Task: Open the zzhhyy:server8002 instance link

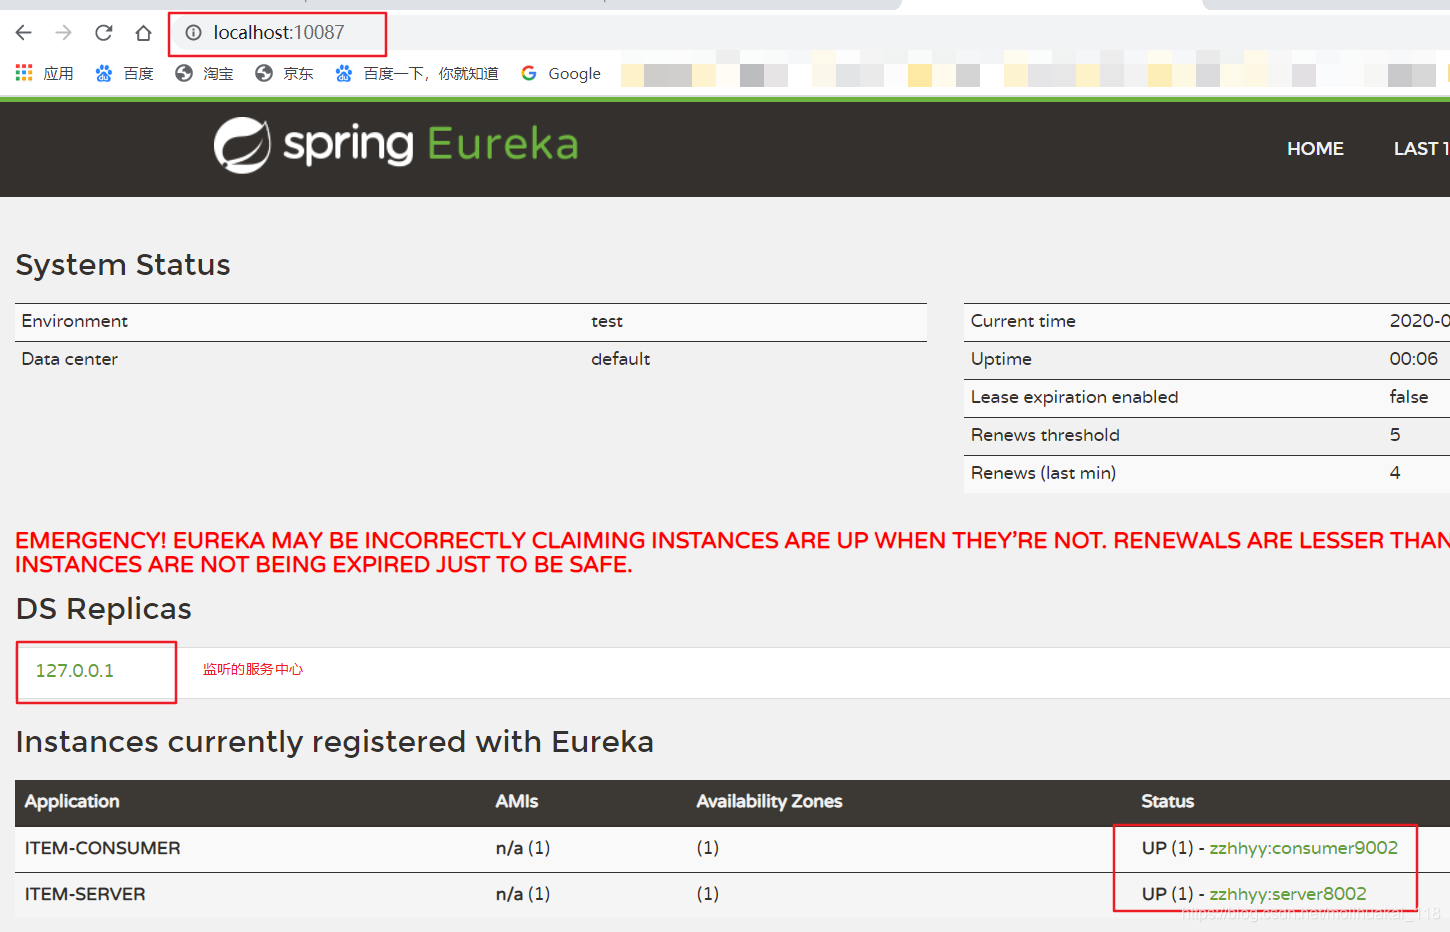Action: 1288,894
